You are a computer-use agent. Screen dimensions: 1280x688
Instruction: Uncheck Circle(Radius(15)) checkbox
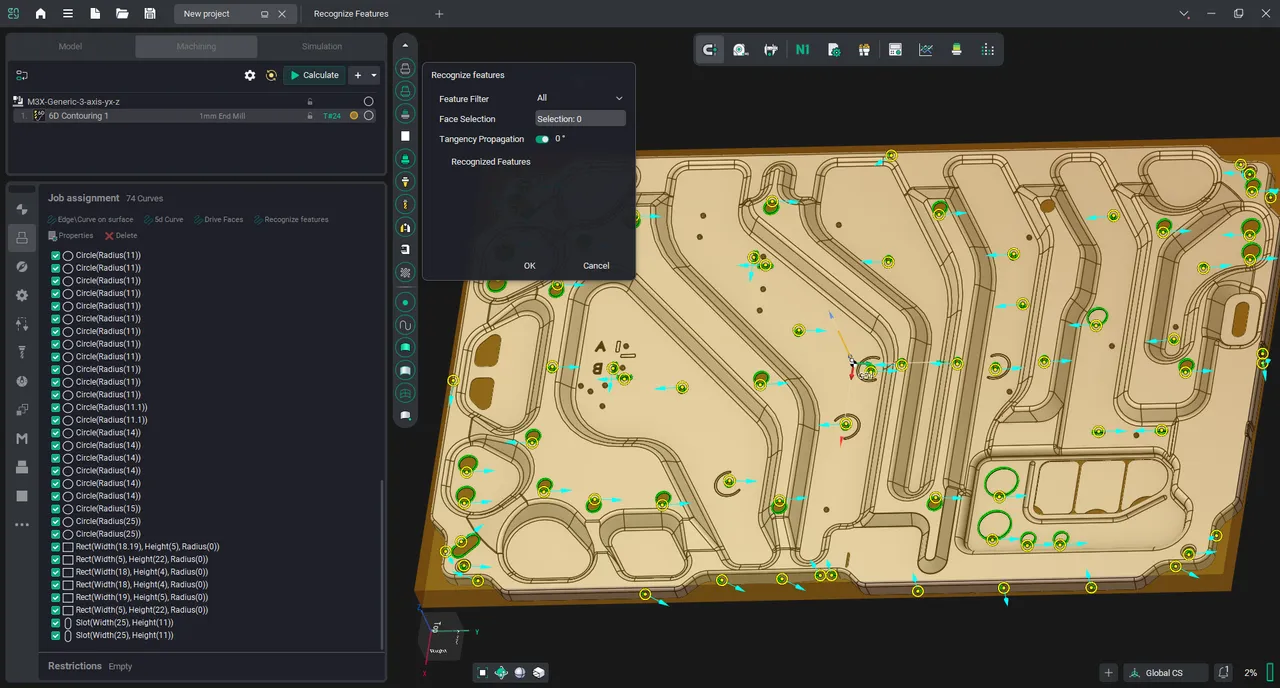tap(56, 509)
